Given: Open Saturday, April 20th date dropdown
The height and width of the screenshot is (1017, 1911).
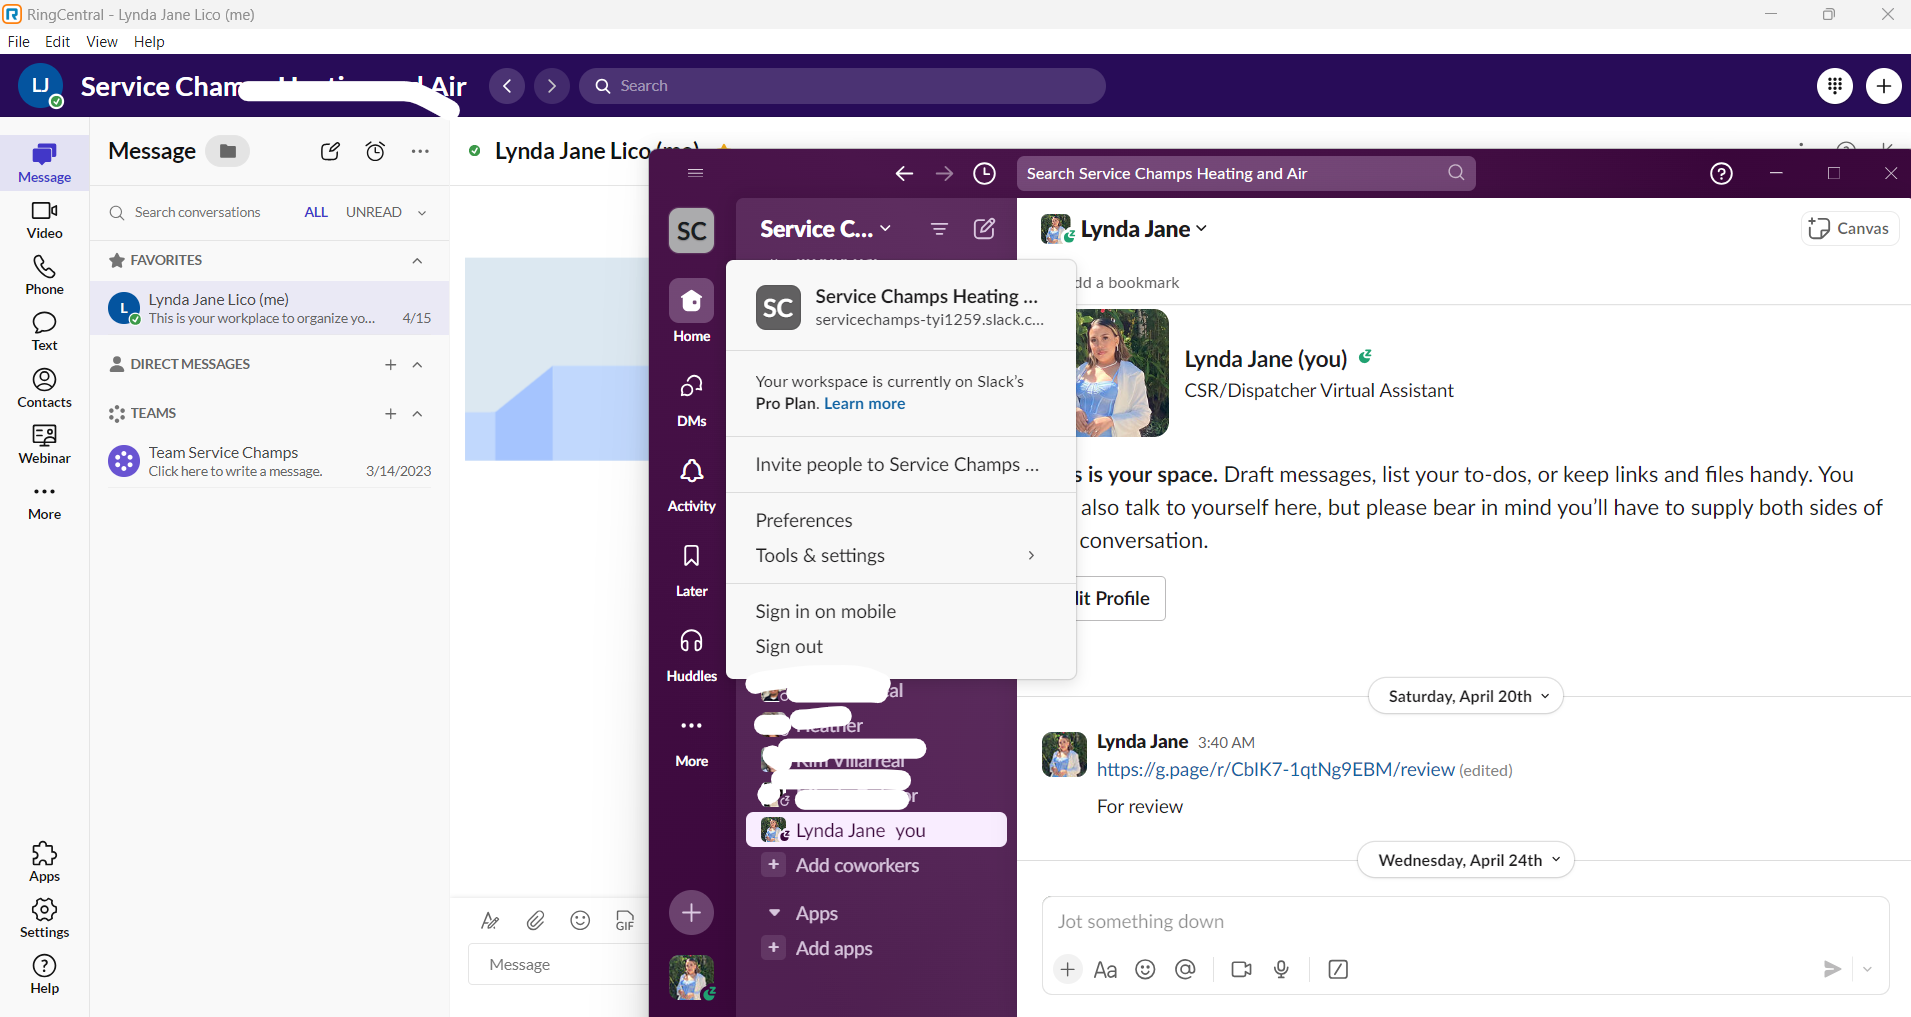Looking at the screenshot, I should (x=1465, y=696).
